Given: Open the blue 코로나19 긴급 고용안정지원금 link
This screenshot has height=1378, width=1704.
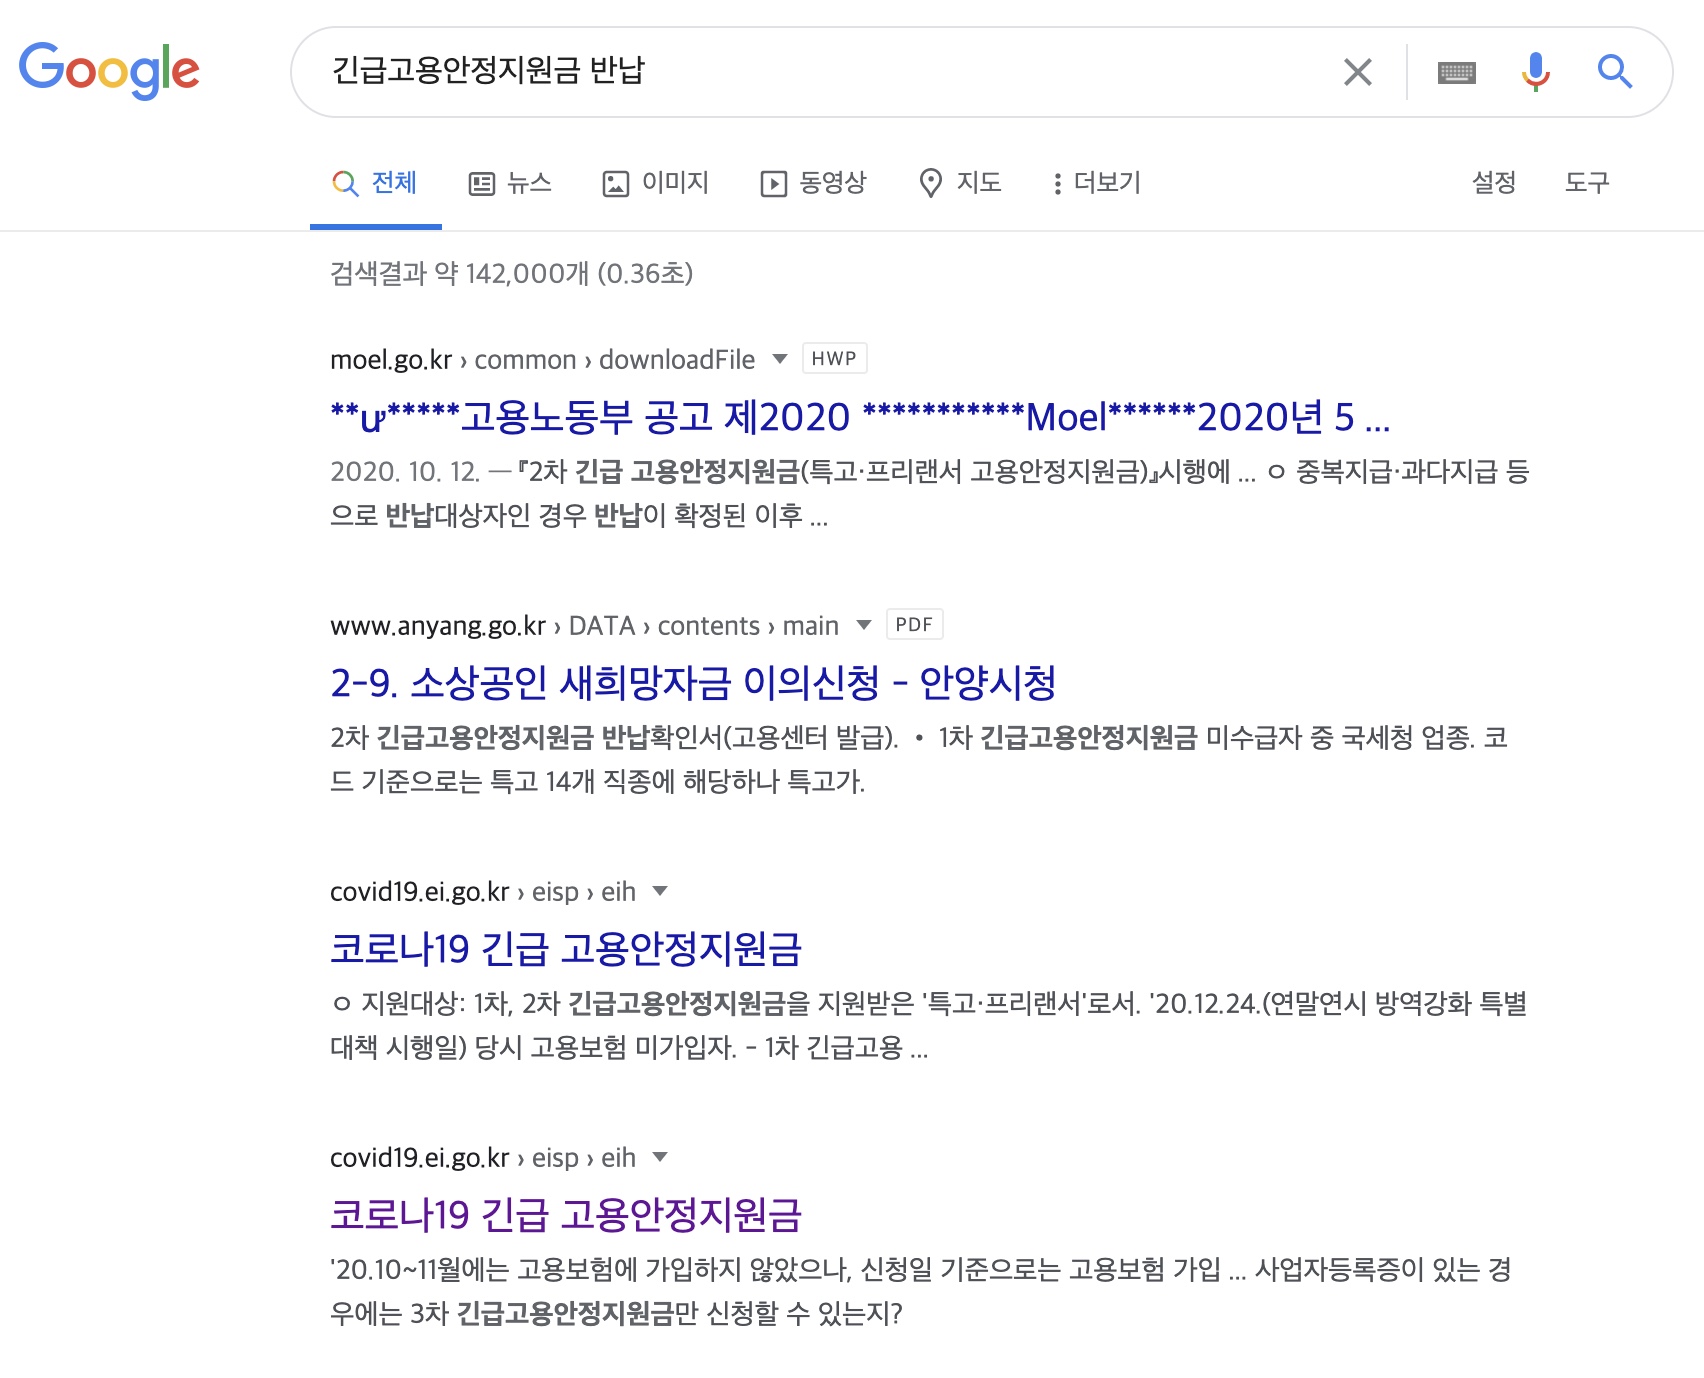Looking at the screenshot, I should point(566,949).
